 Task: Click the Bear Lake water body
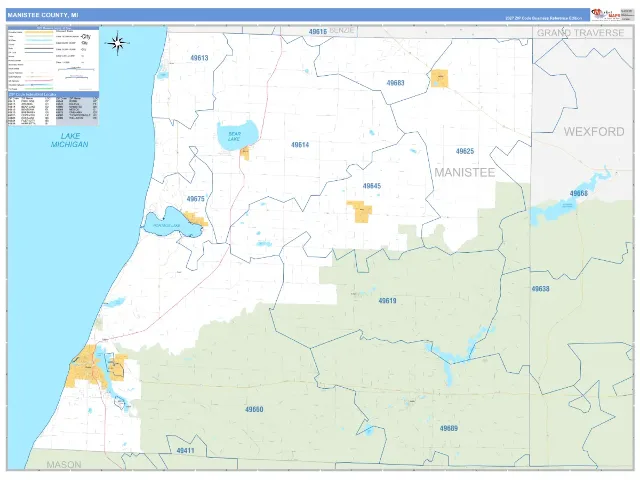click(x=236, y=135)
